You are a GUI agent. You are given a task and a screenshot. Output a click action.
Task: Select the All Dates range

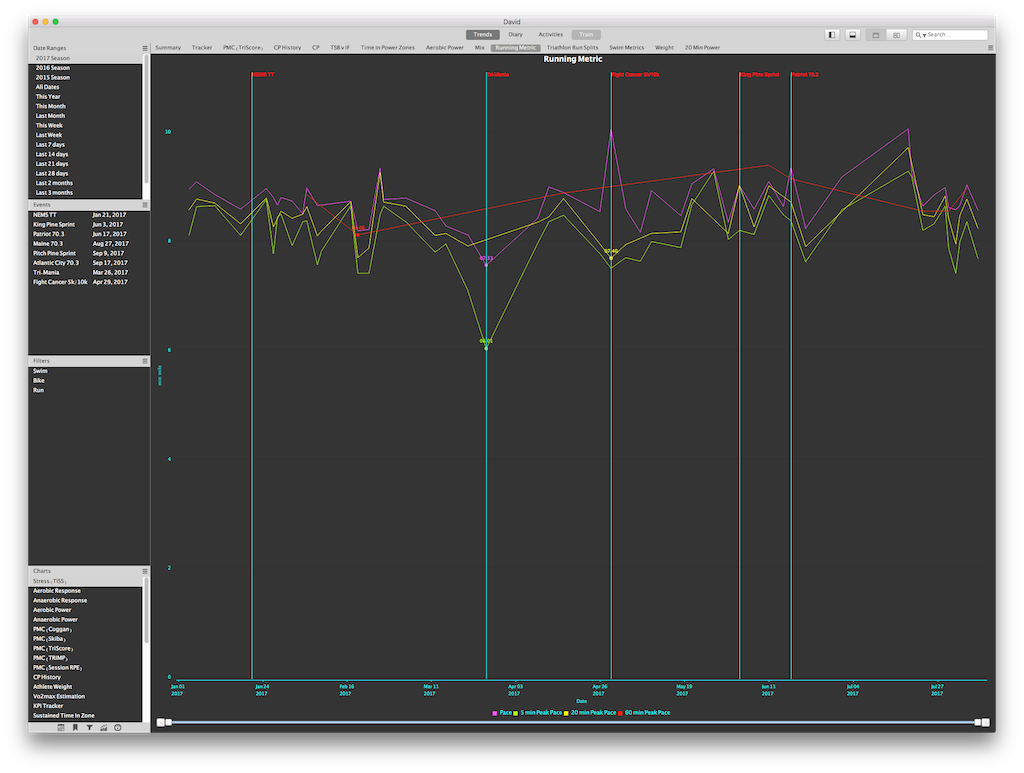pyautogui.click(x=85, y=87)
